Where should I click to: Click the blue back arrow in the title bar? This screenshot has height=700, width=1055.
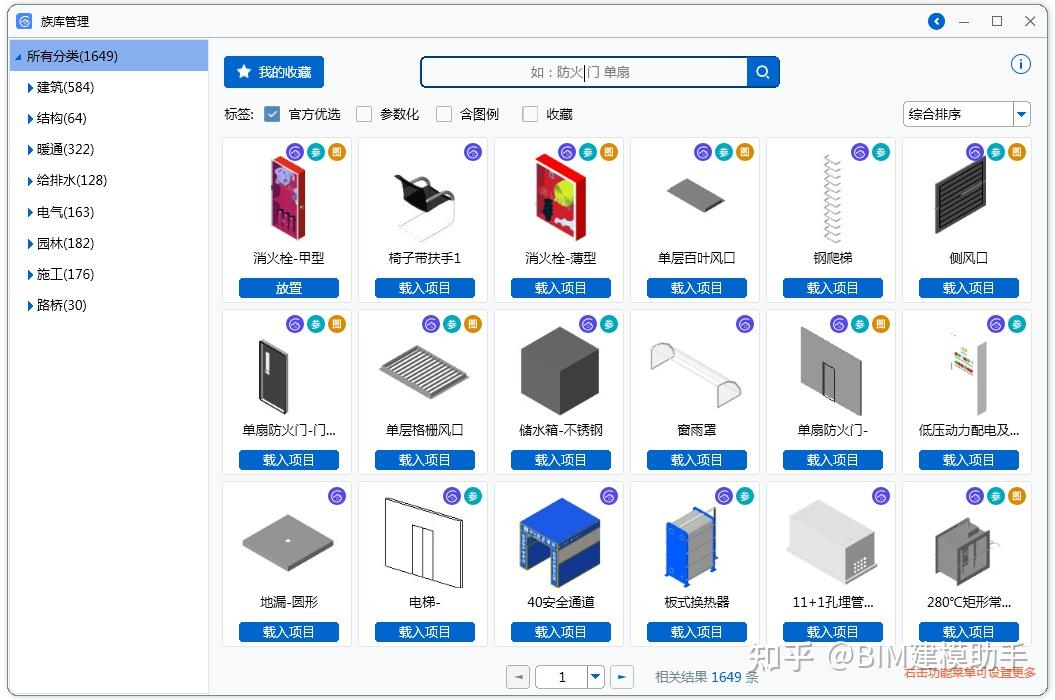[936, 20]
